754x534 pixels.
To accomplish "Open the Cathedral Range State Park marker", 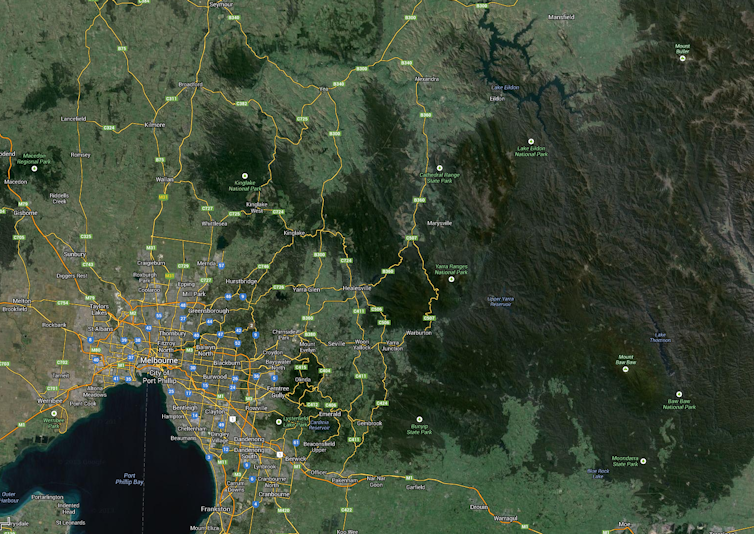I will click(x=439, y=168).
